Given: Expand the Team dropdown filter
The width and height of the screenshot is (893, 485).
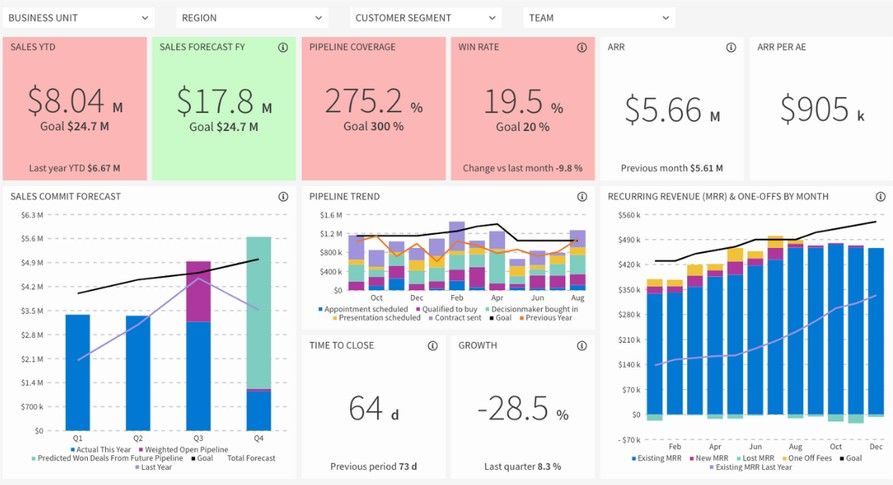Looking at the screenshot, I should click(599, 18).
